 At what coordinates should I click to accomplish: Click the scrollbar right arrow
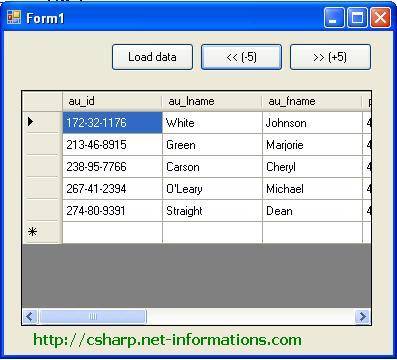(363, 316)
